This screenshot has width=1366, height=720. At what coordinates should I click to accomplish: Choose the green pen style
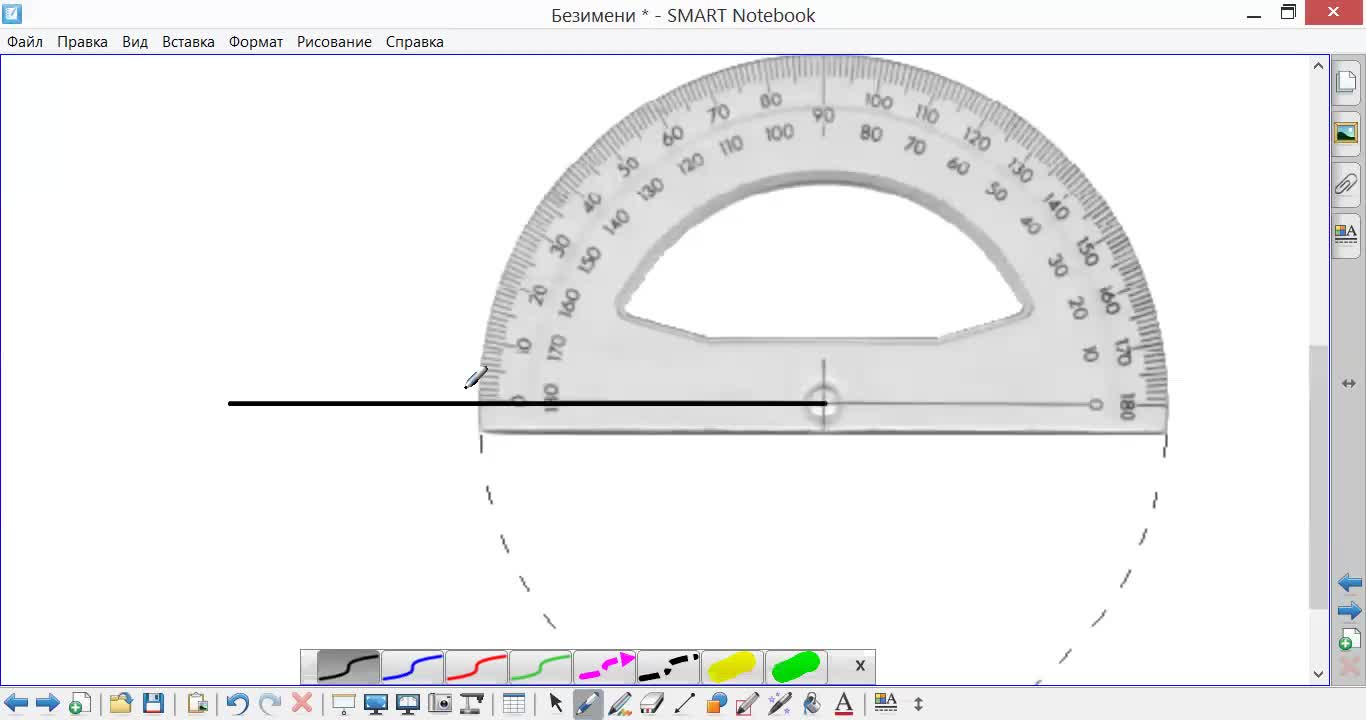540,666
